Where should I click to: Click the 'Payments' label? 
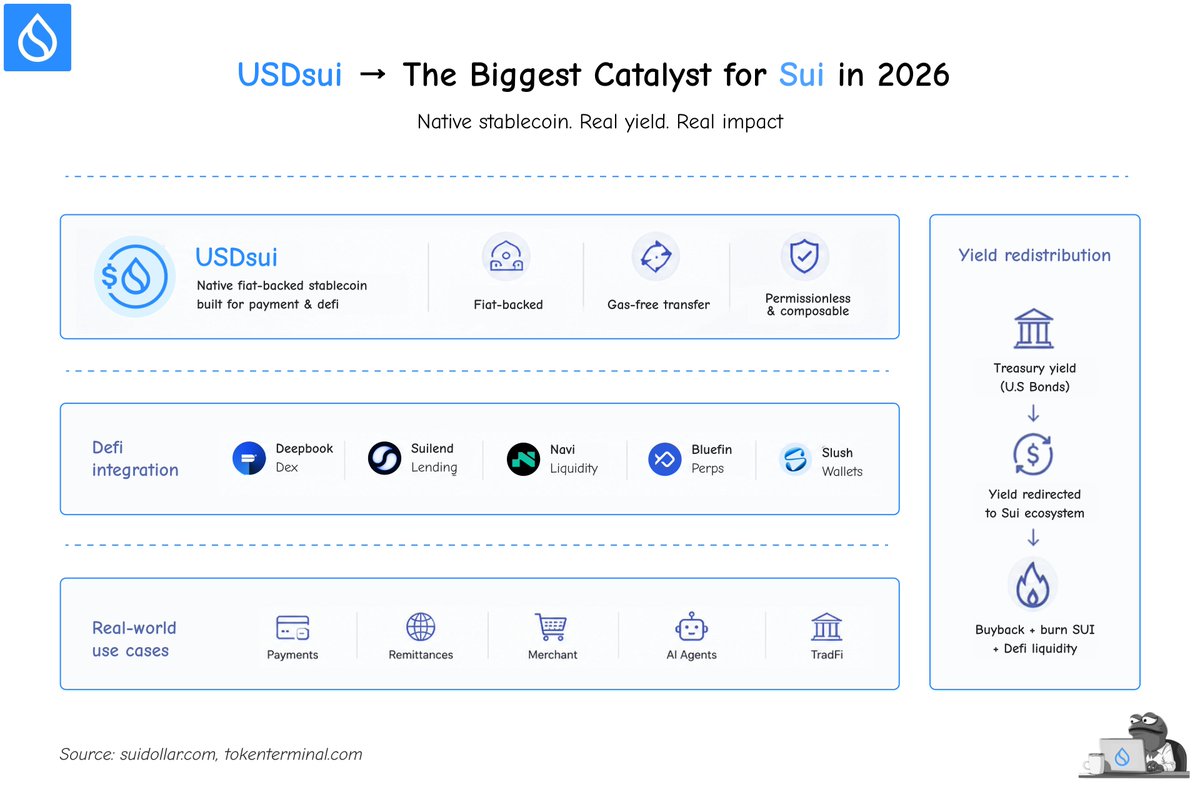click(292, 655)
